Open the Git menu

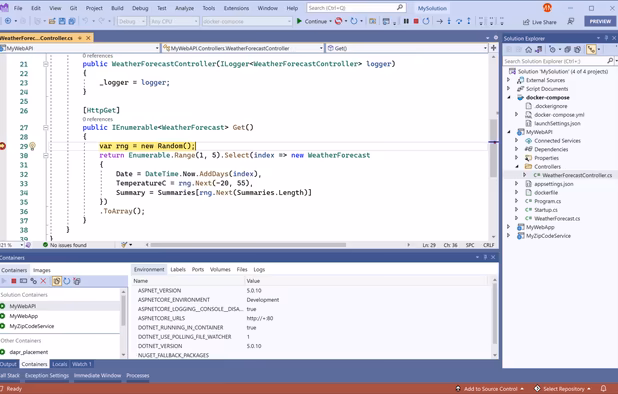73,8
